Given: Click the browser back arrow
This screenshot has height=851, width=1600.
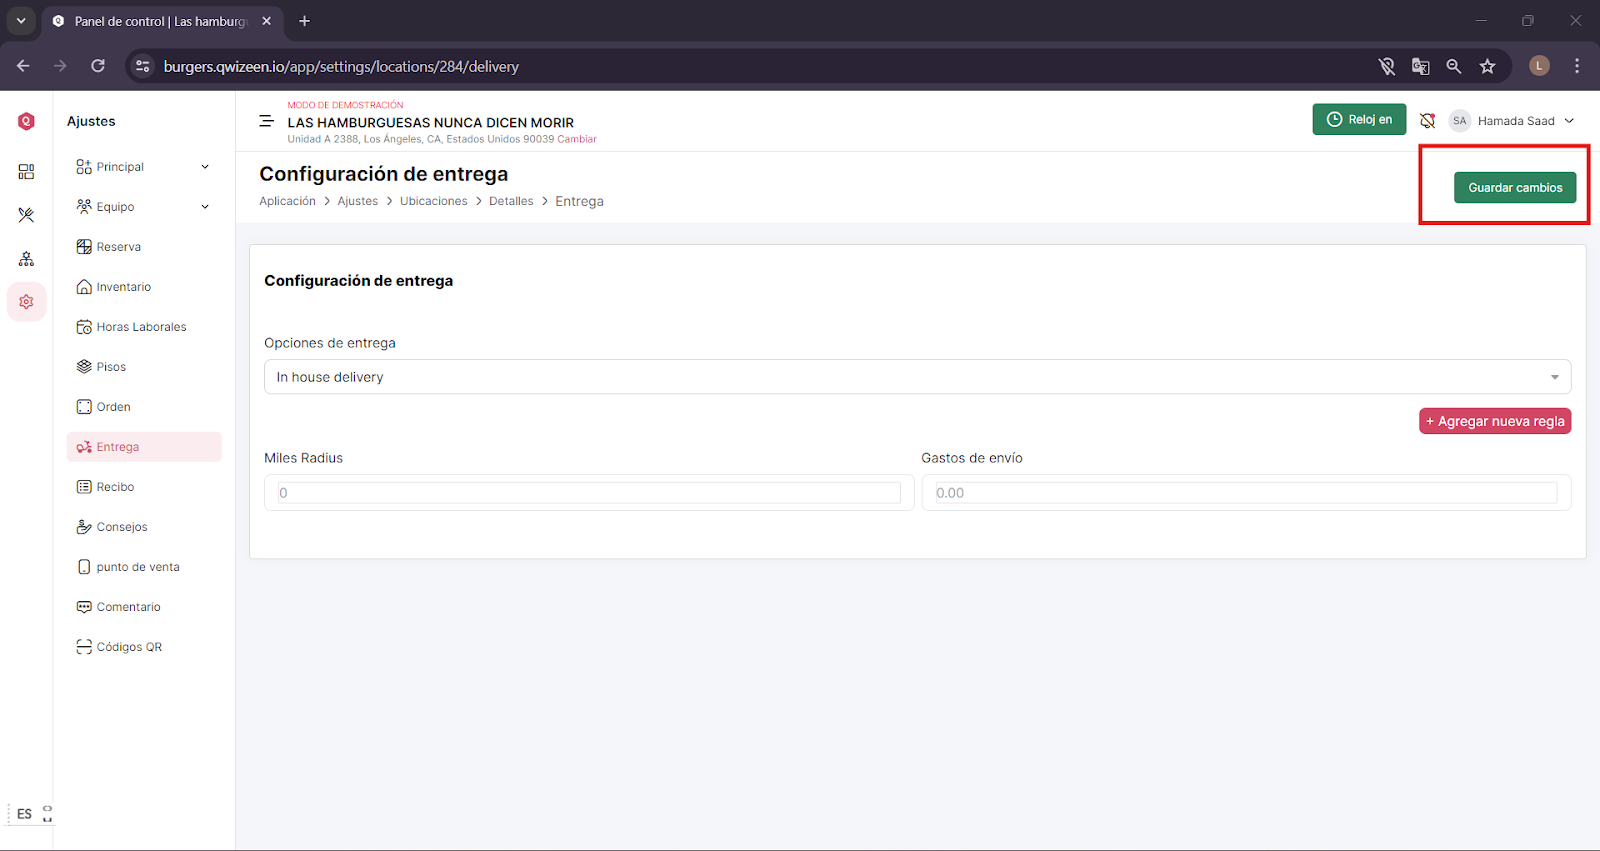Looking at the screenshot, I should [x=23, y=66].
